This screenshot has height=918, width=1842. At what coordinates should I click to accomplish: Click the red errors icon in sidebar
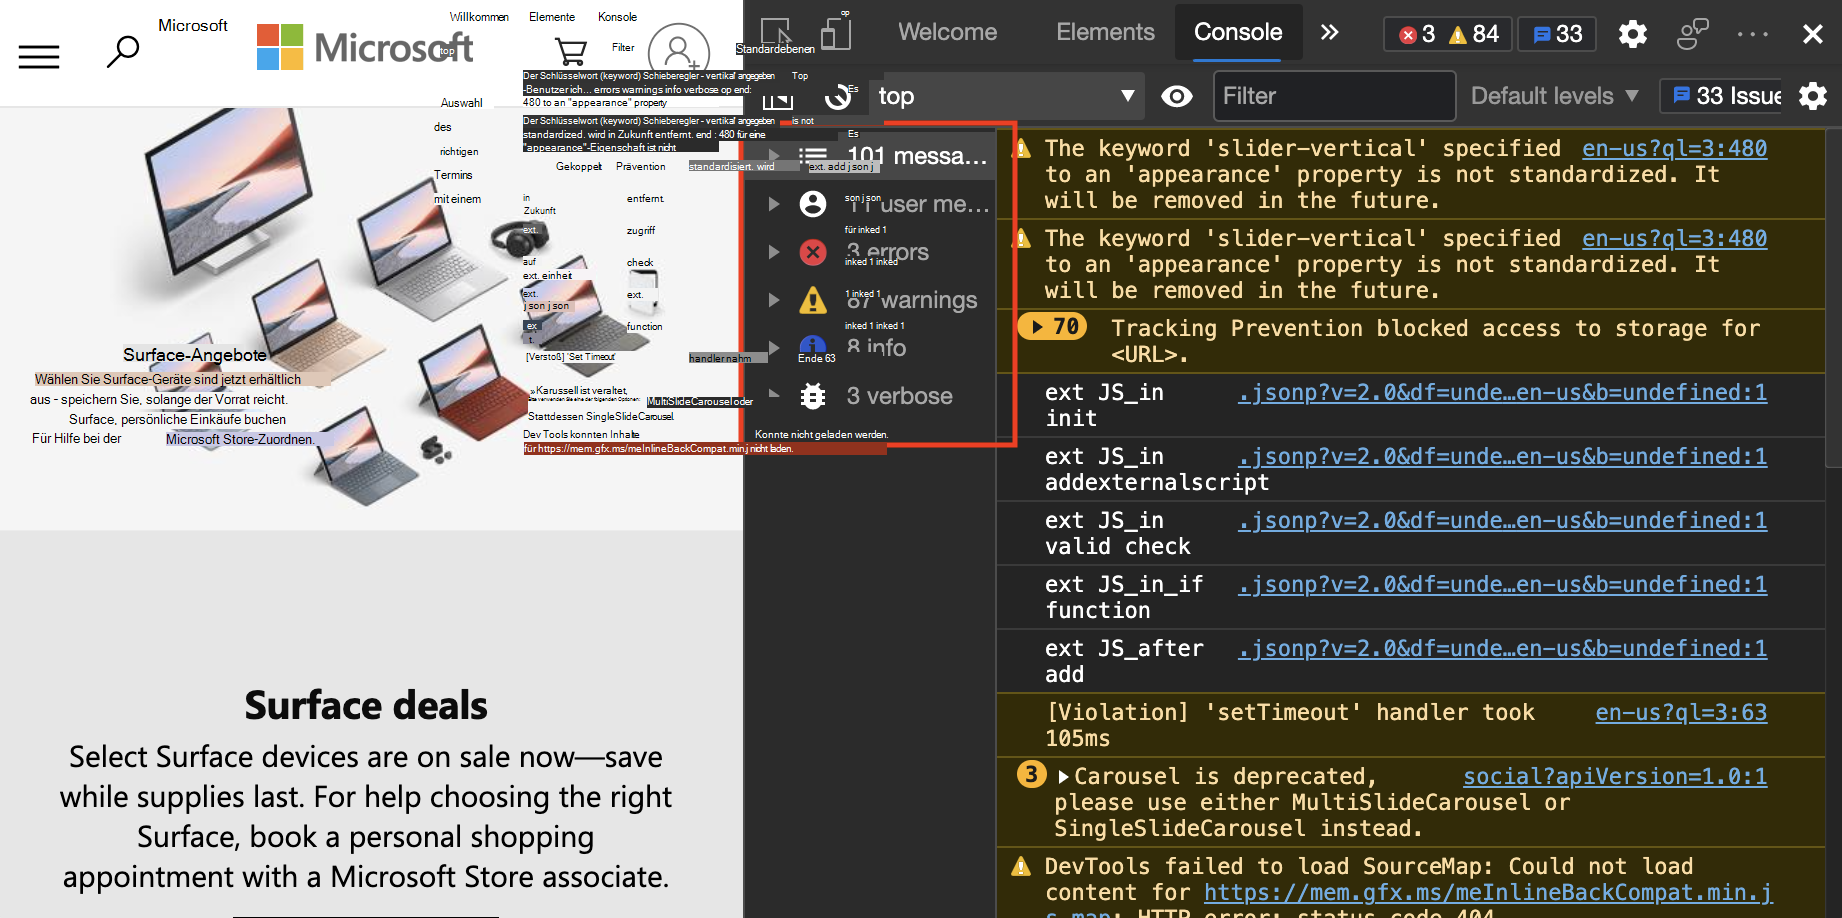pyautogui.click(x=813, y=252)
